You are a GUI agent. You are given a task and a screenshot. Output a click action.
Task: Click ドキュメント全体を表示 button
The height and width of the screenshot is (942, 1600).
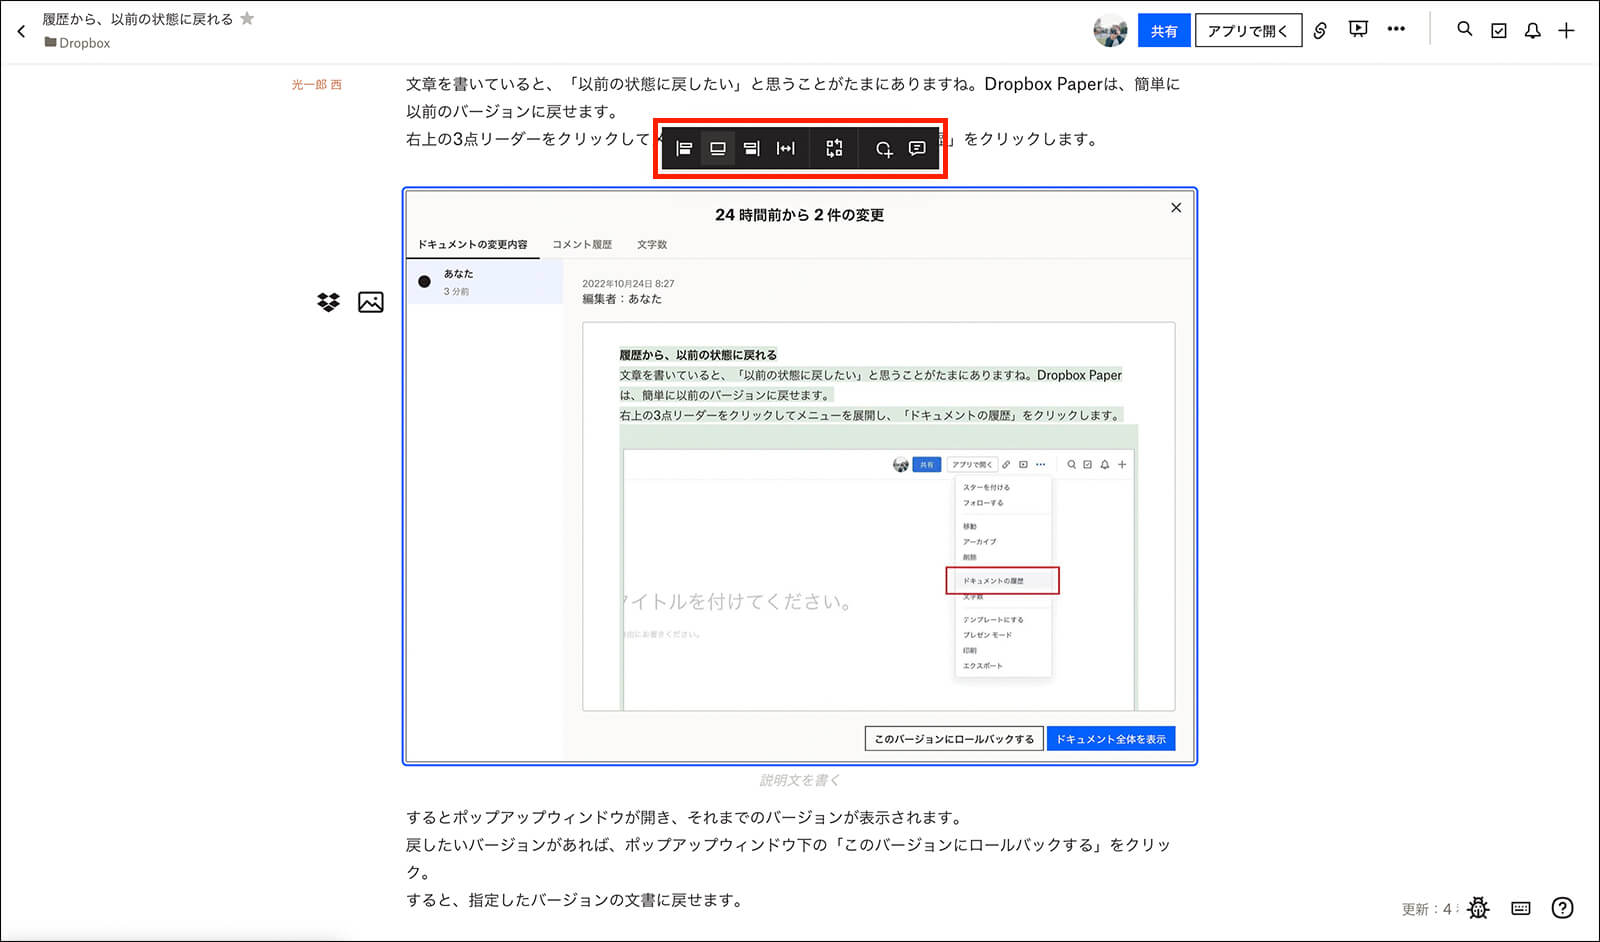point(1111,739)
